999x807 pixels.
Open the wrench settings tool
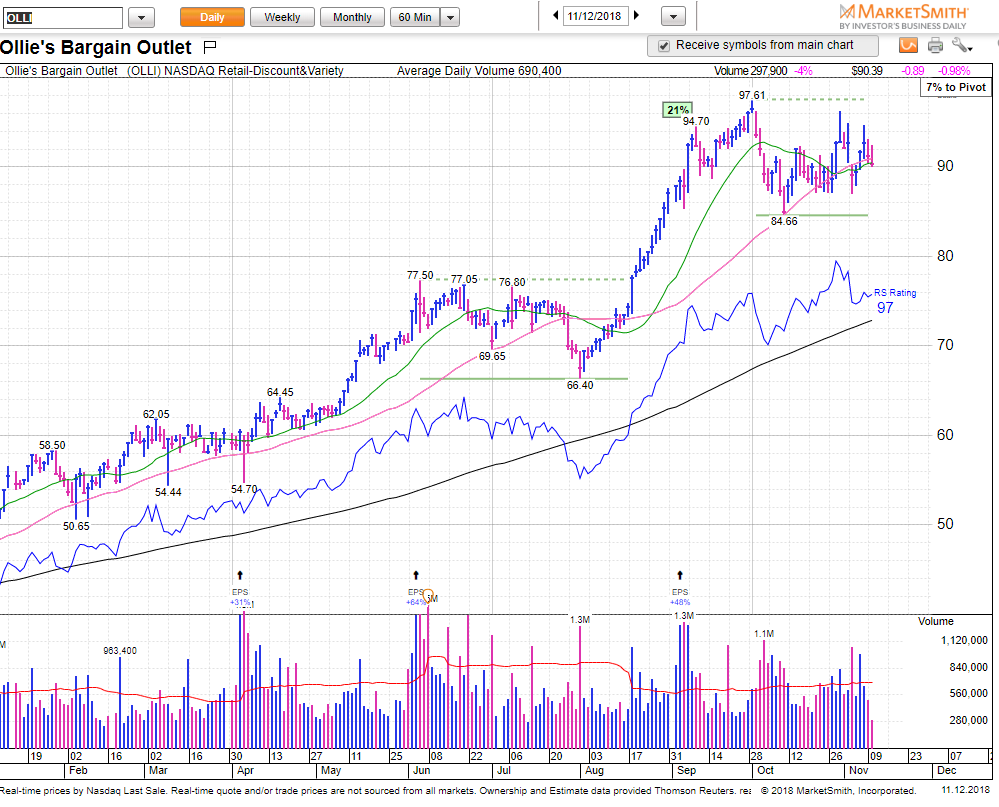click(x=962, y=45)
